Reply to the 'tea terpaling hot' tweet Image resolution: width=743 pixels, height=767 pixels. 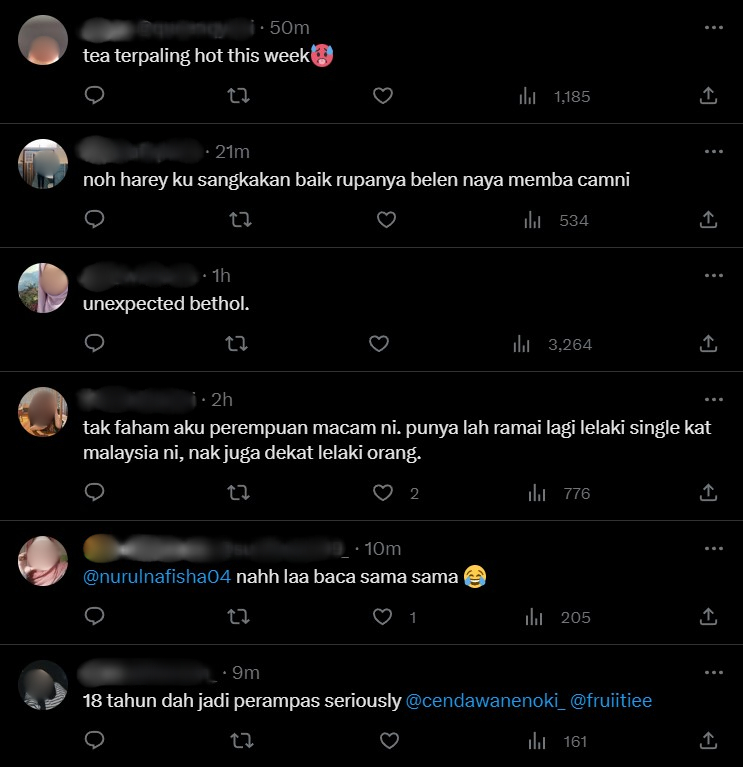94,96
